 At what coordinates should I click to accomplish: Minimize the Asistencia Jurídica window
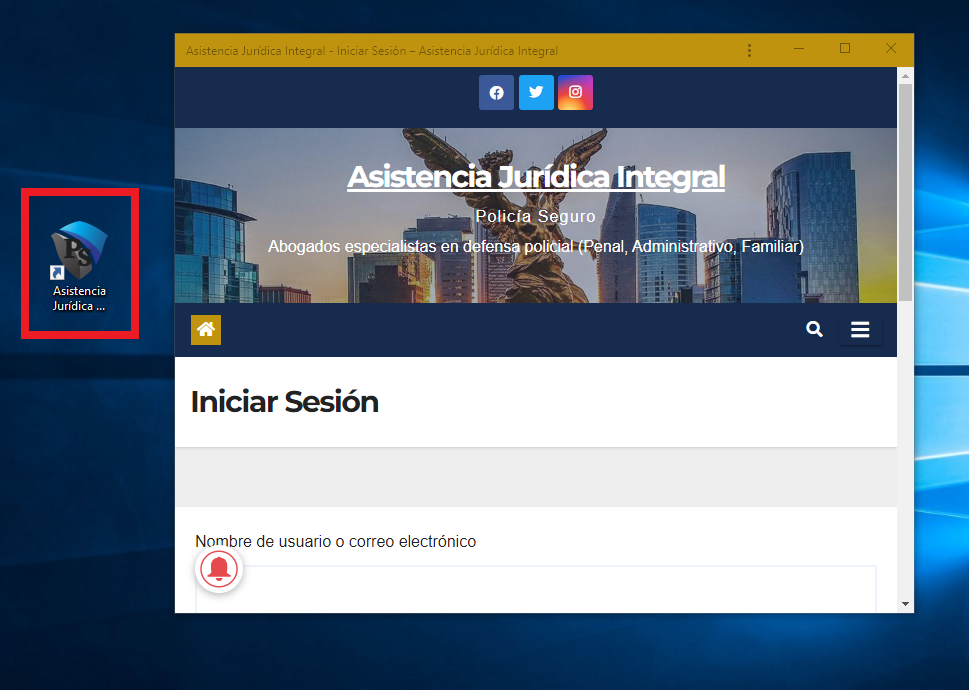click(799, 49)
